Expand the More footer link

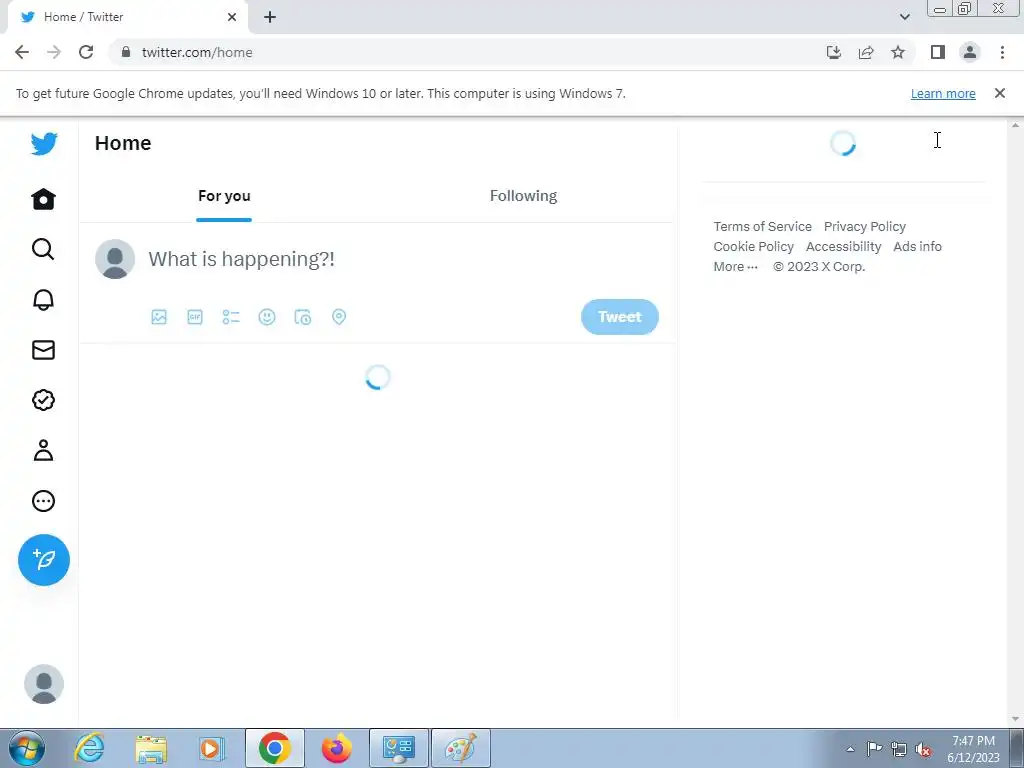tap(735, 266)
